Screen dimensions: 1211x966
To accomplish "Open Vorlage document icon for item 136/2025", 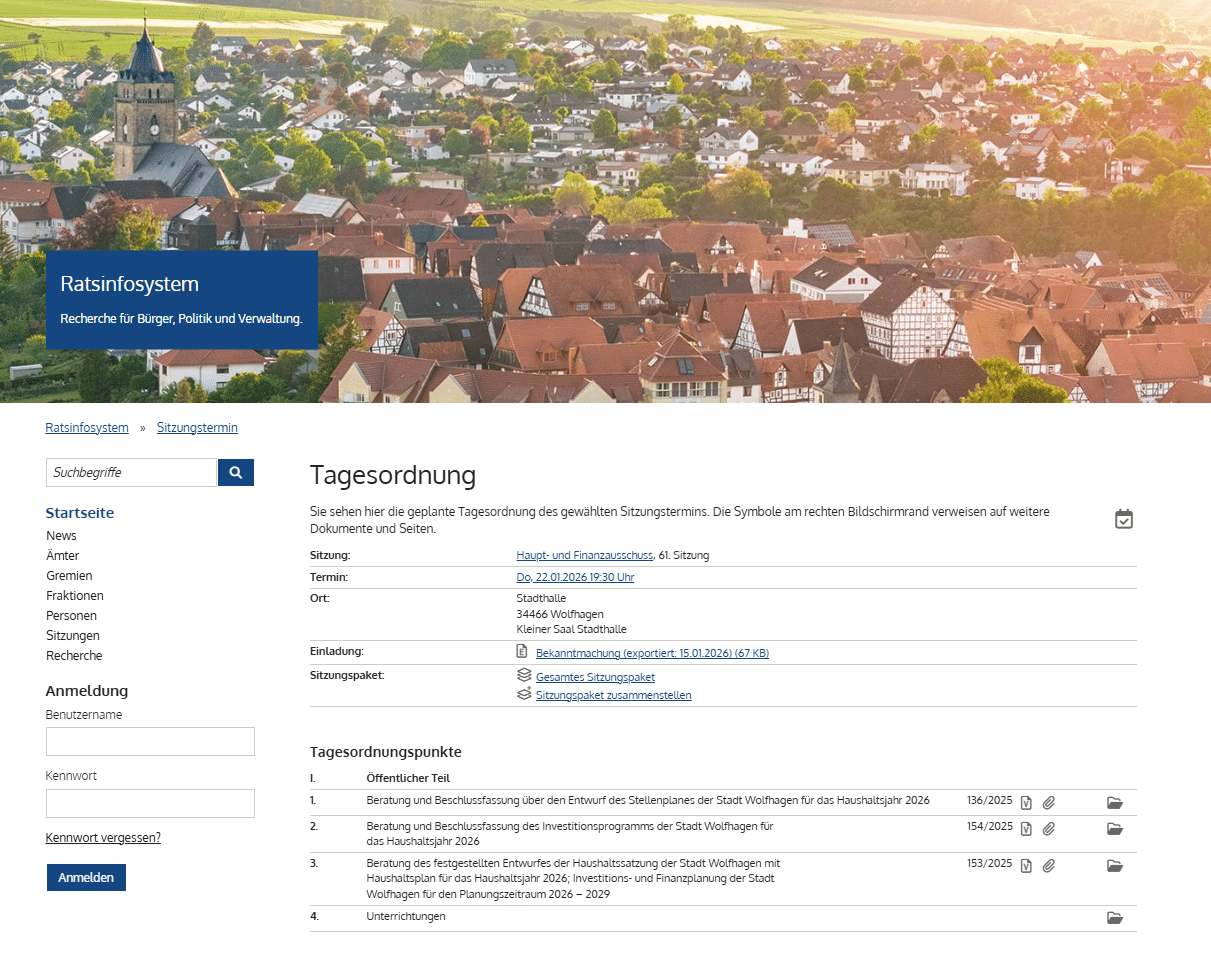I will click(1026, 802).
